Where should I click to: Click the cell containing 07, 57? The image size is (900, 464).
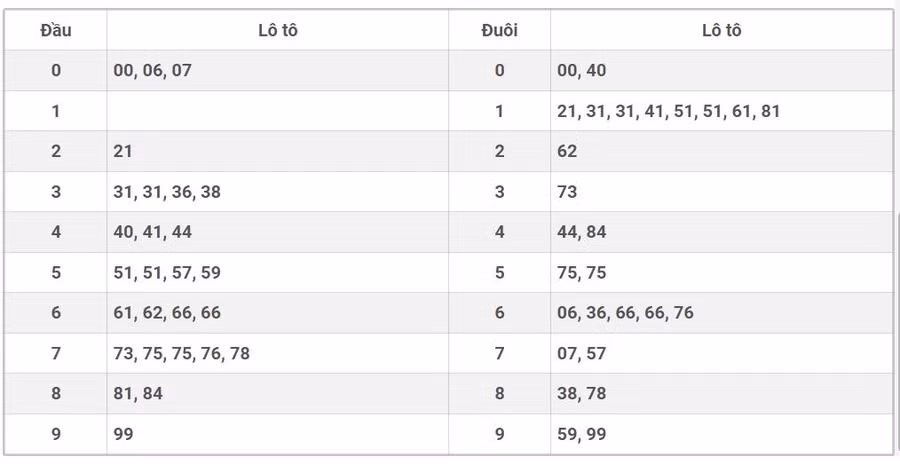(582, 353)
